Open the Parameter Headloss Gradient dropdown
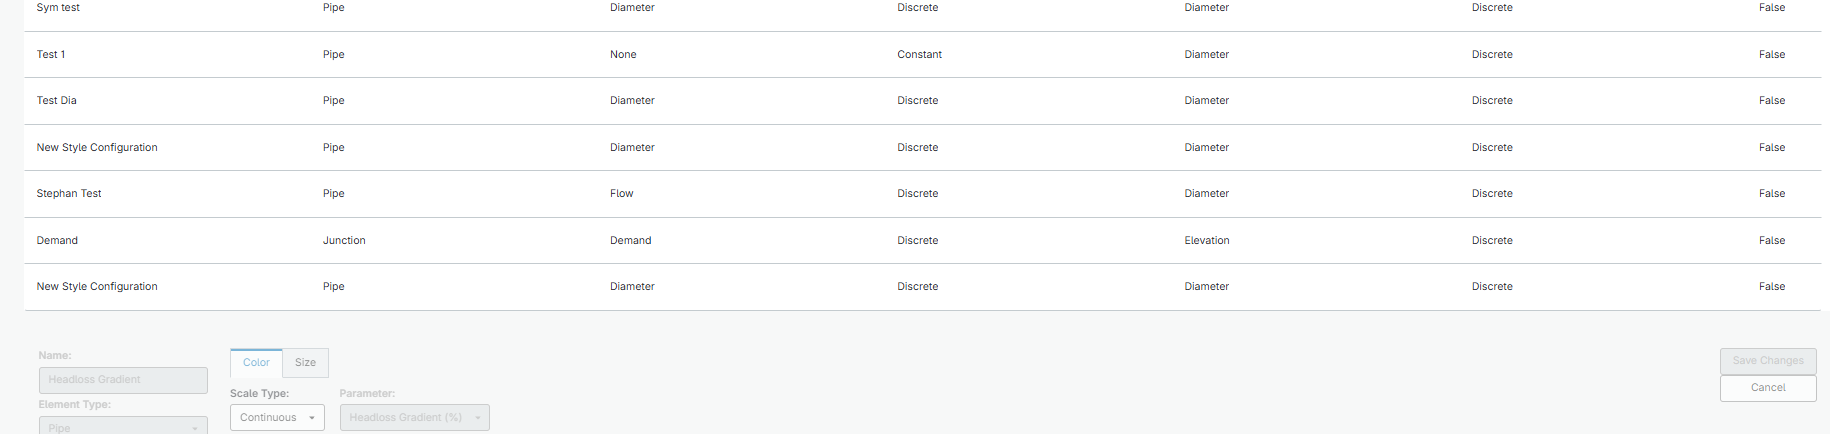1830x434 pixels. coord(414,418)
